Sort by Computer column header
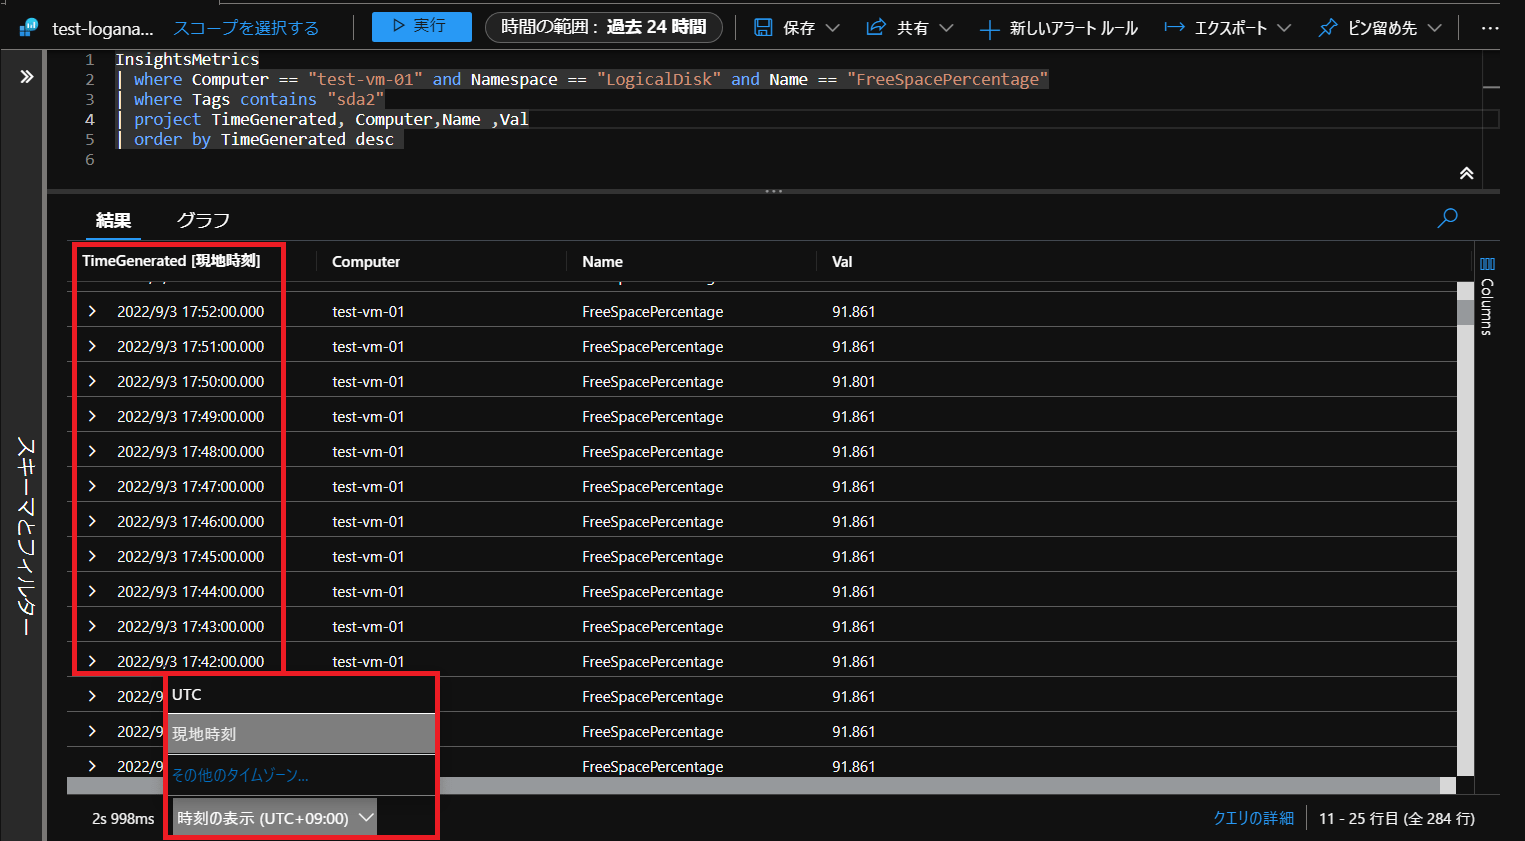 click(366, 262)
